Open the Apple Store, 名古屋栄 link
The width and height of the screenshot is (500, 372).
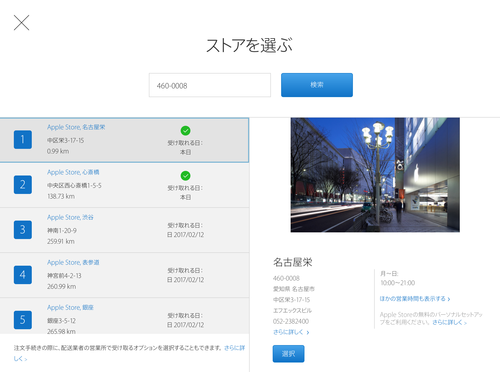click(x=76, y=127)
